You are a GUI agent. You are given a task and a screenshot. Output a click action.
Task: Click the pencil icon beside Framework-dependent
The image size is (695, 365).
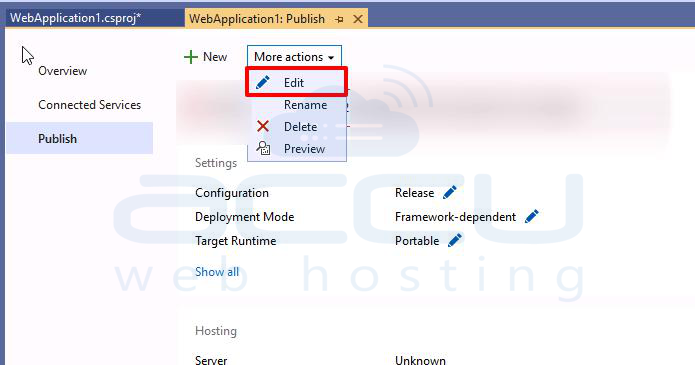click(531, 216)
